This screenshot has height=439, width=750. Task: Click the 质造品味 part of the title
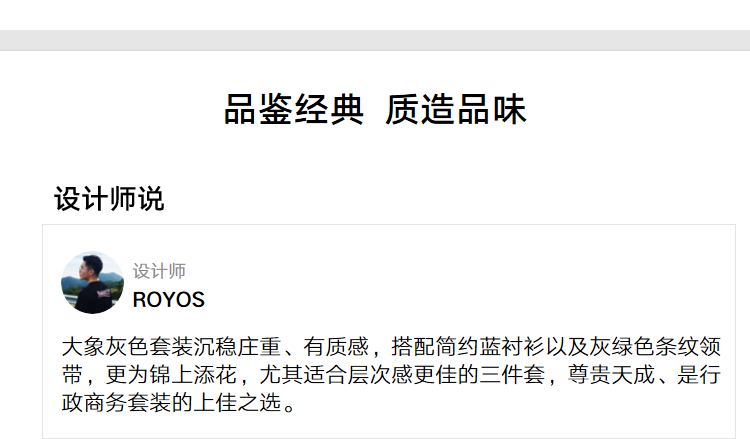tap(456, 110)
